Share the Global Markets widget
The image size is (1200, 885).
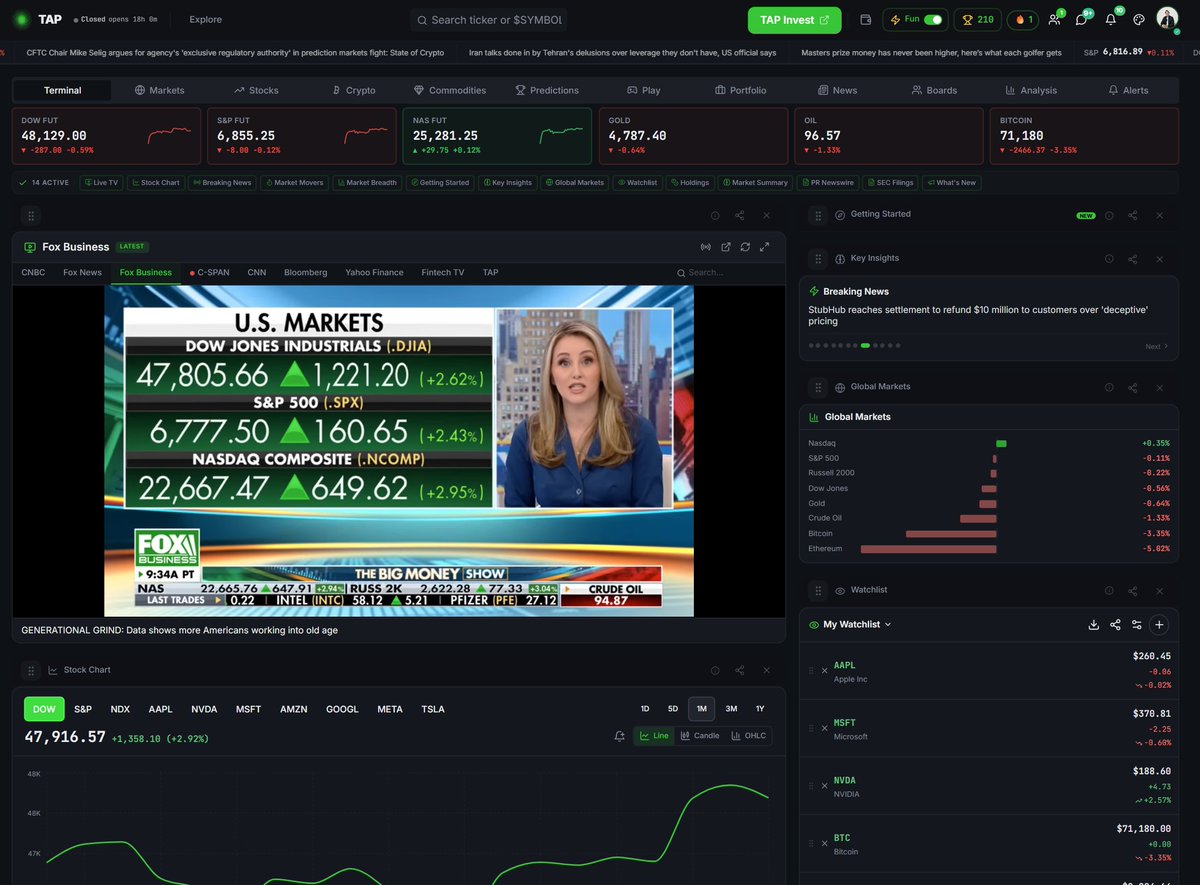1133,387
